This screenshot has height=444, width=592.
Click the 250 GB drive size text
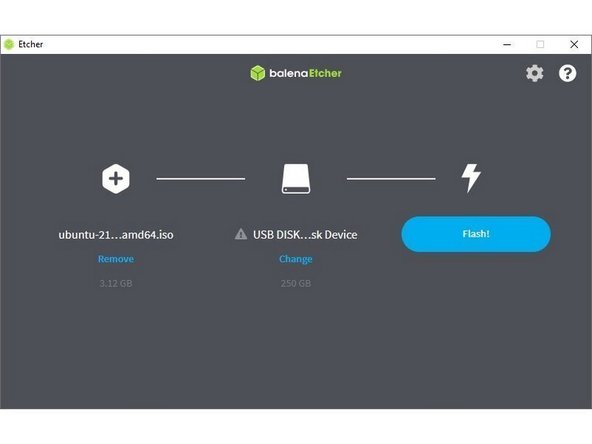pos(296,283)
